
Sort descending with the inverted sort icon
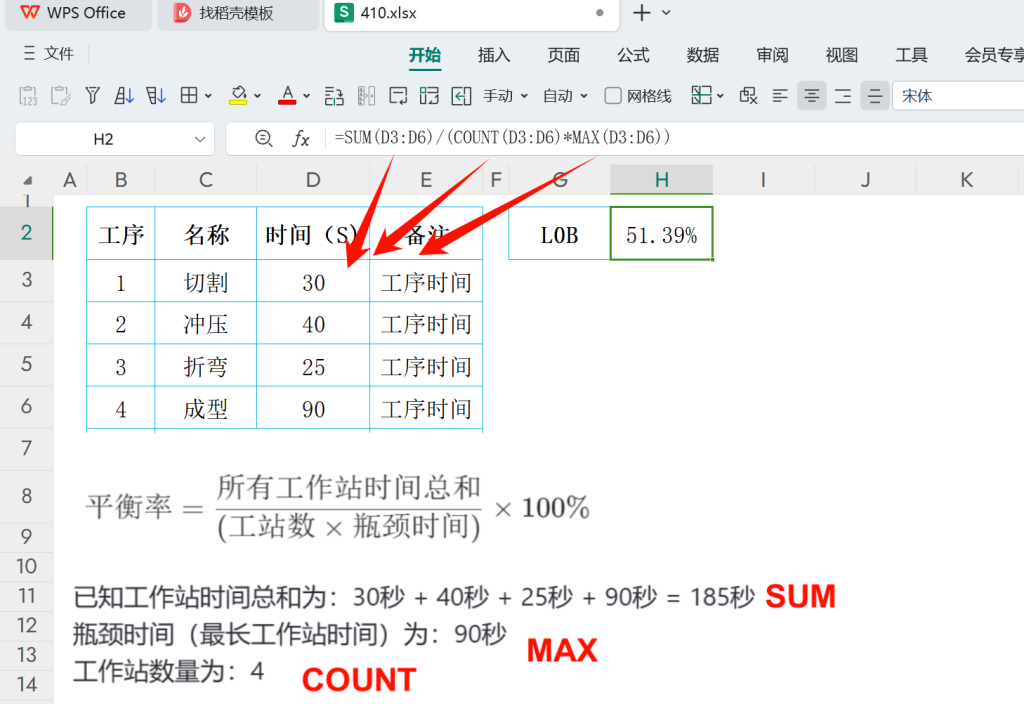click(155, 96)
